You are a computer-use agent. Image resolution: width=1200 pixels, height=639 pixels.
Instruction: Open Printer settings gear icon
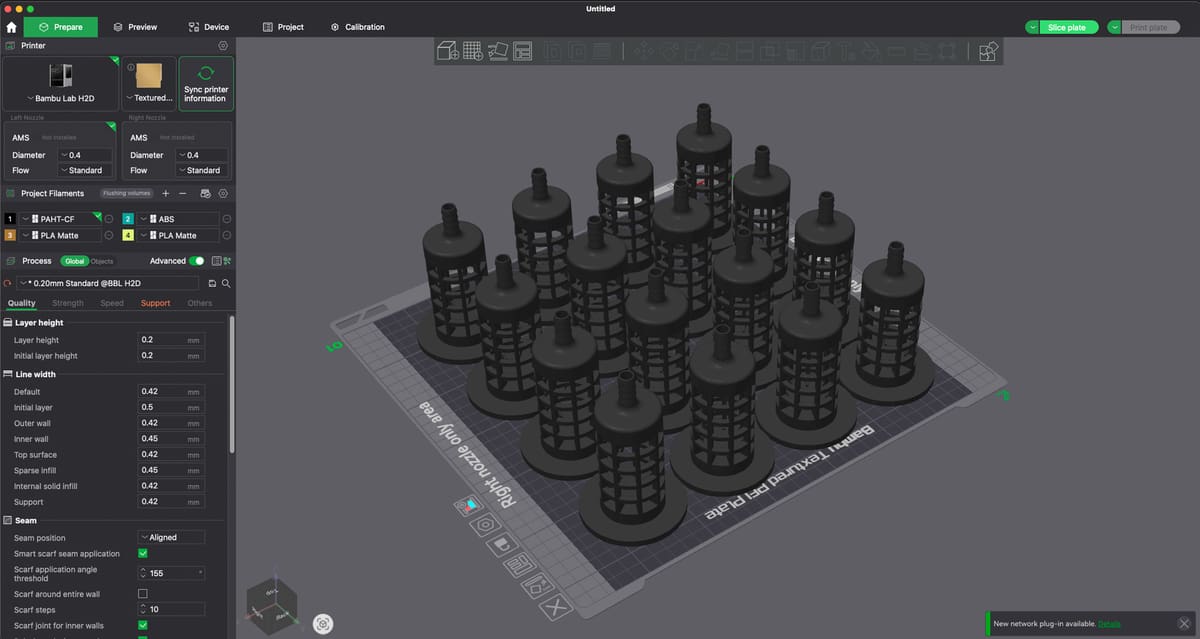(x=223, y=45)
